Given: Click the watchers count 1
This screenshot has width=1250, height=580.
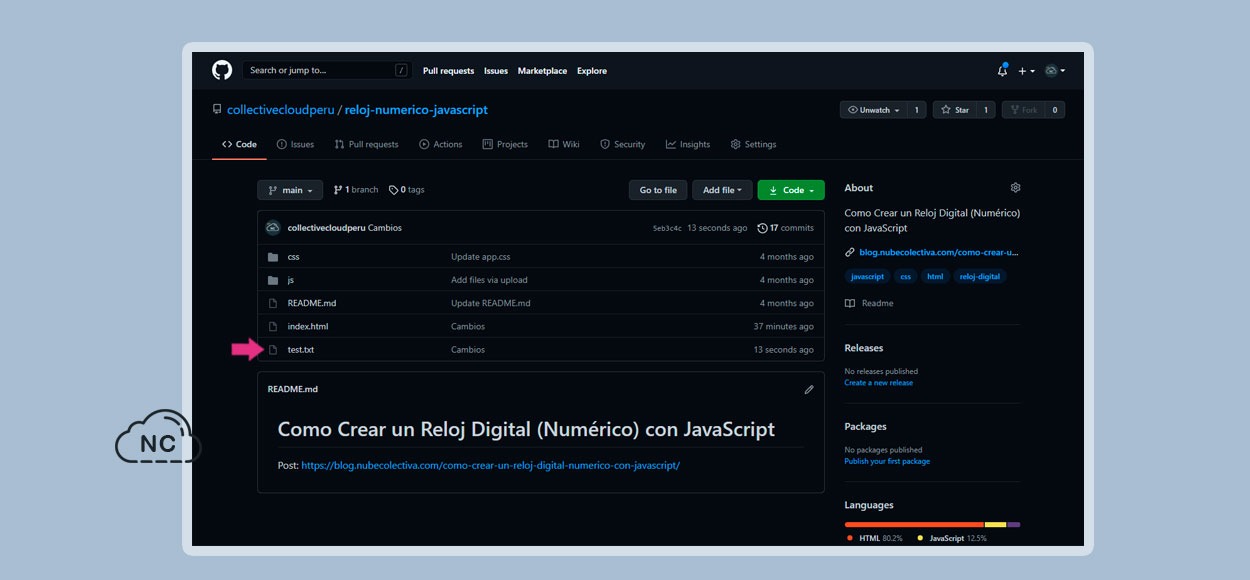Looking at the screenshot, I should click(917, 110).
